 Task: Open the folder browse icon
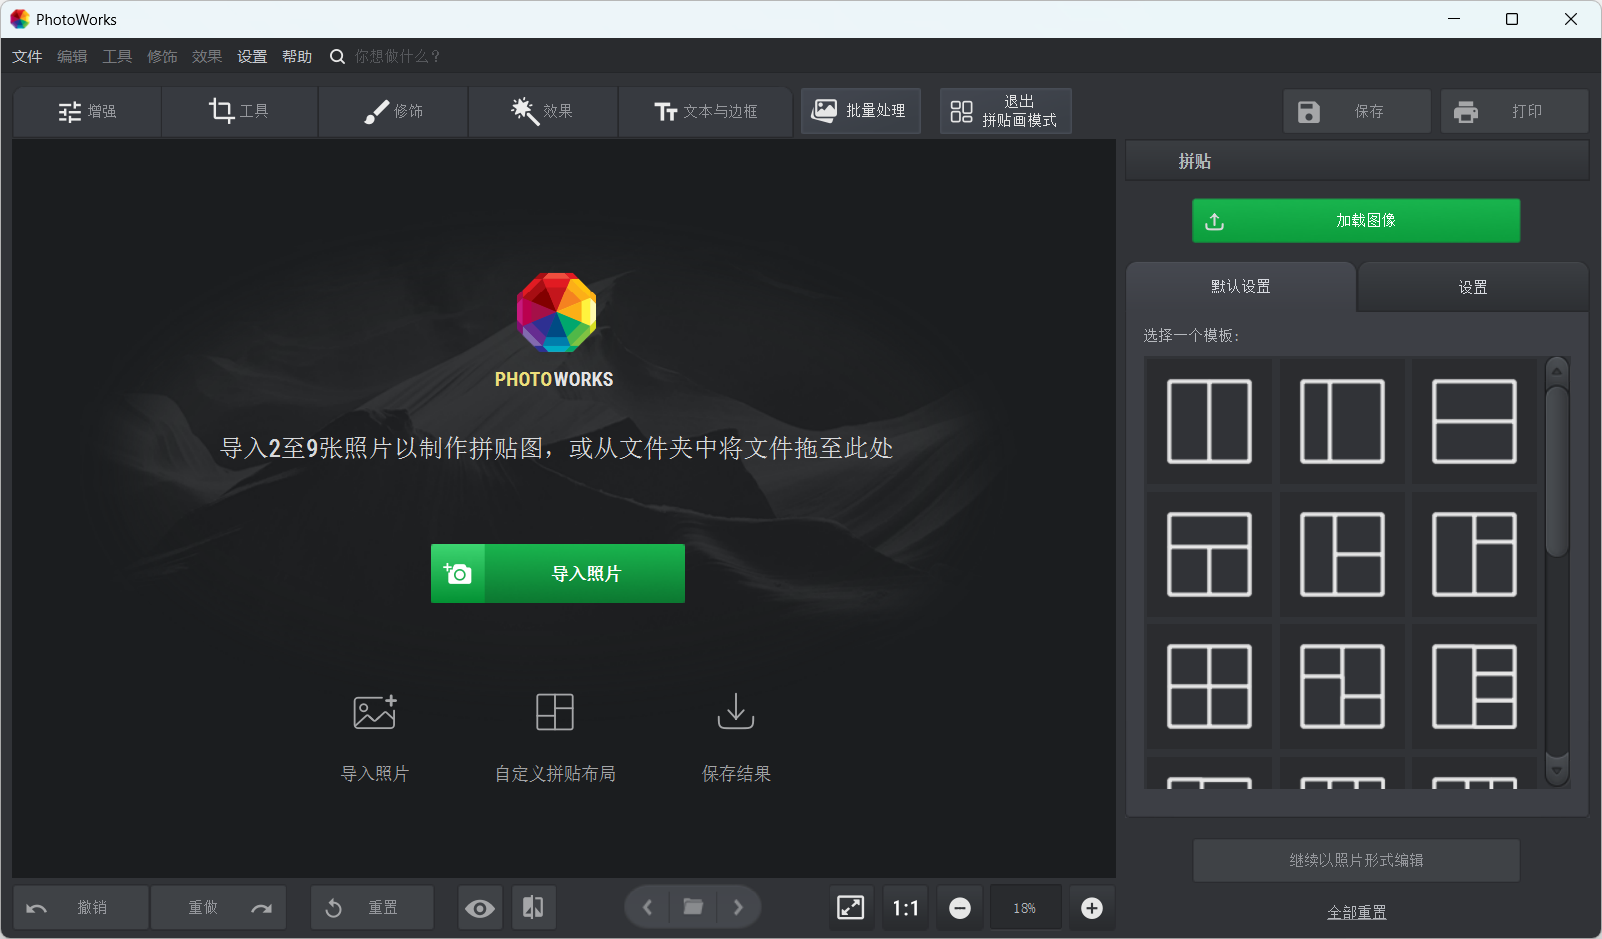tap(693, 908)
